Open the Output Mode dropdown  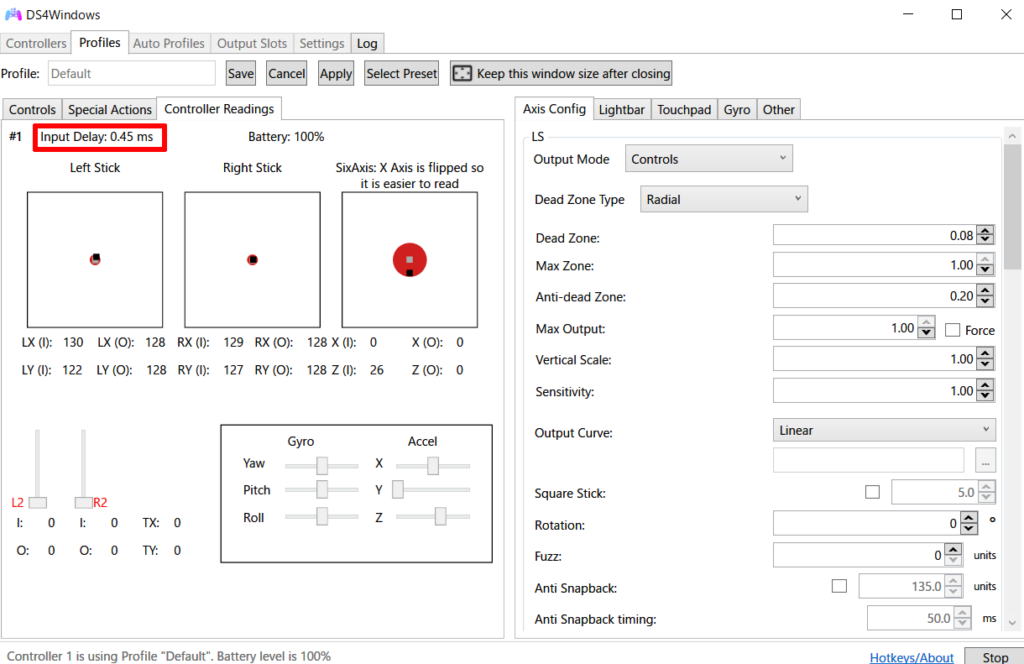(x=708, y=159)
